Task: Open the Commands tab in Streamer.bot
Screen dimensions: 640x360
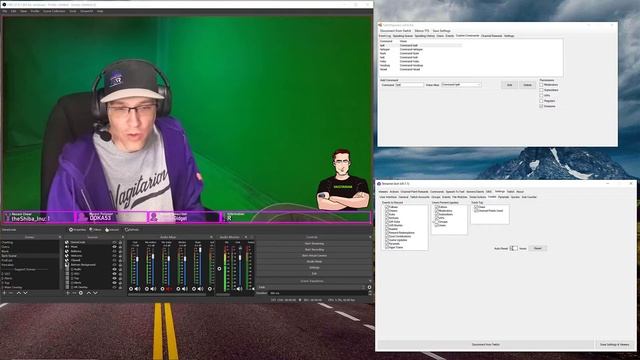Action: point(437,191)
